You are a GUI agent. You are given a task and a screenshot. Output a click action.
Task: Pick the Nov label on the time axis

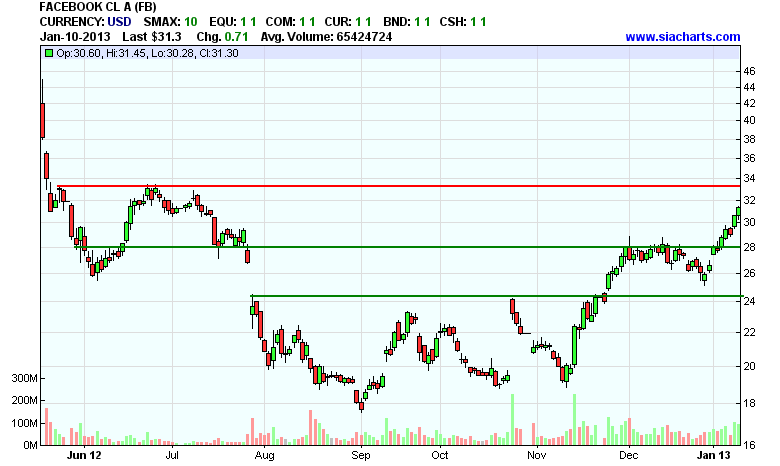click(538, 455)
